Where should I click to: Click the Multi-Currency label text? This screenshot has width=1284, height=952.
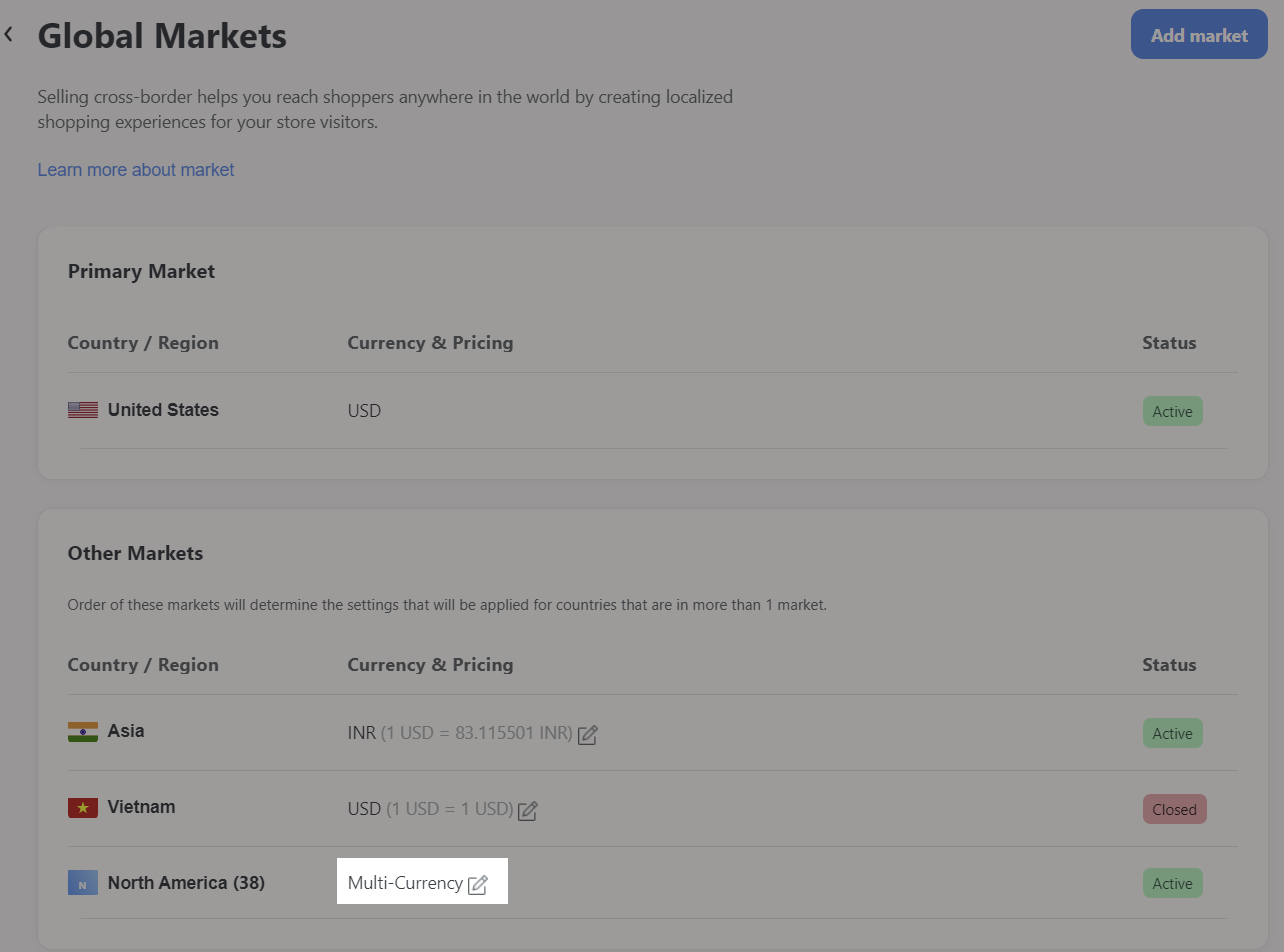tap(405, 884)
